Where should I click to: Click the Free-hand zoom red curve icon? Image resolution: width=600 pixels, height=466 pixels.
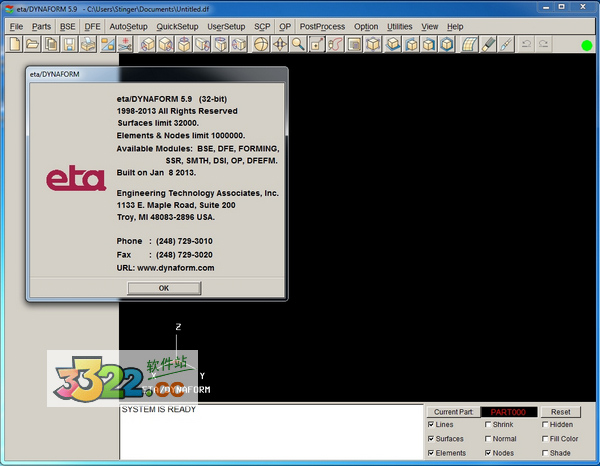tap(335, 44)
